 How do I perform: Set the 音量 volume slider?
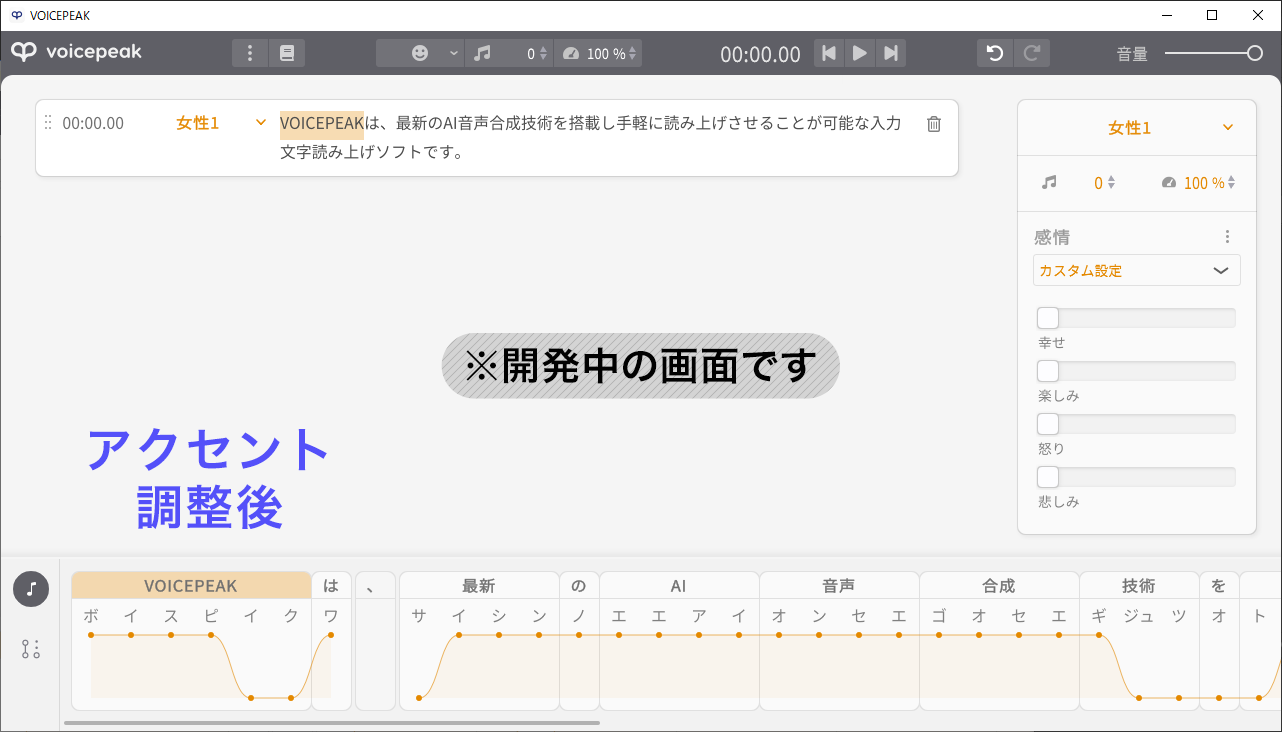(1213, 53)
